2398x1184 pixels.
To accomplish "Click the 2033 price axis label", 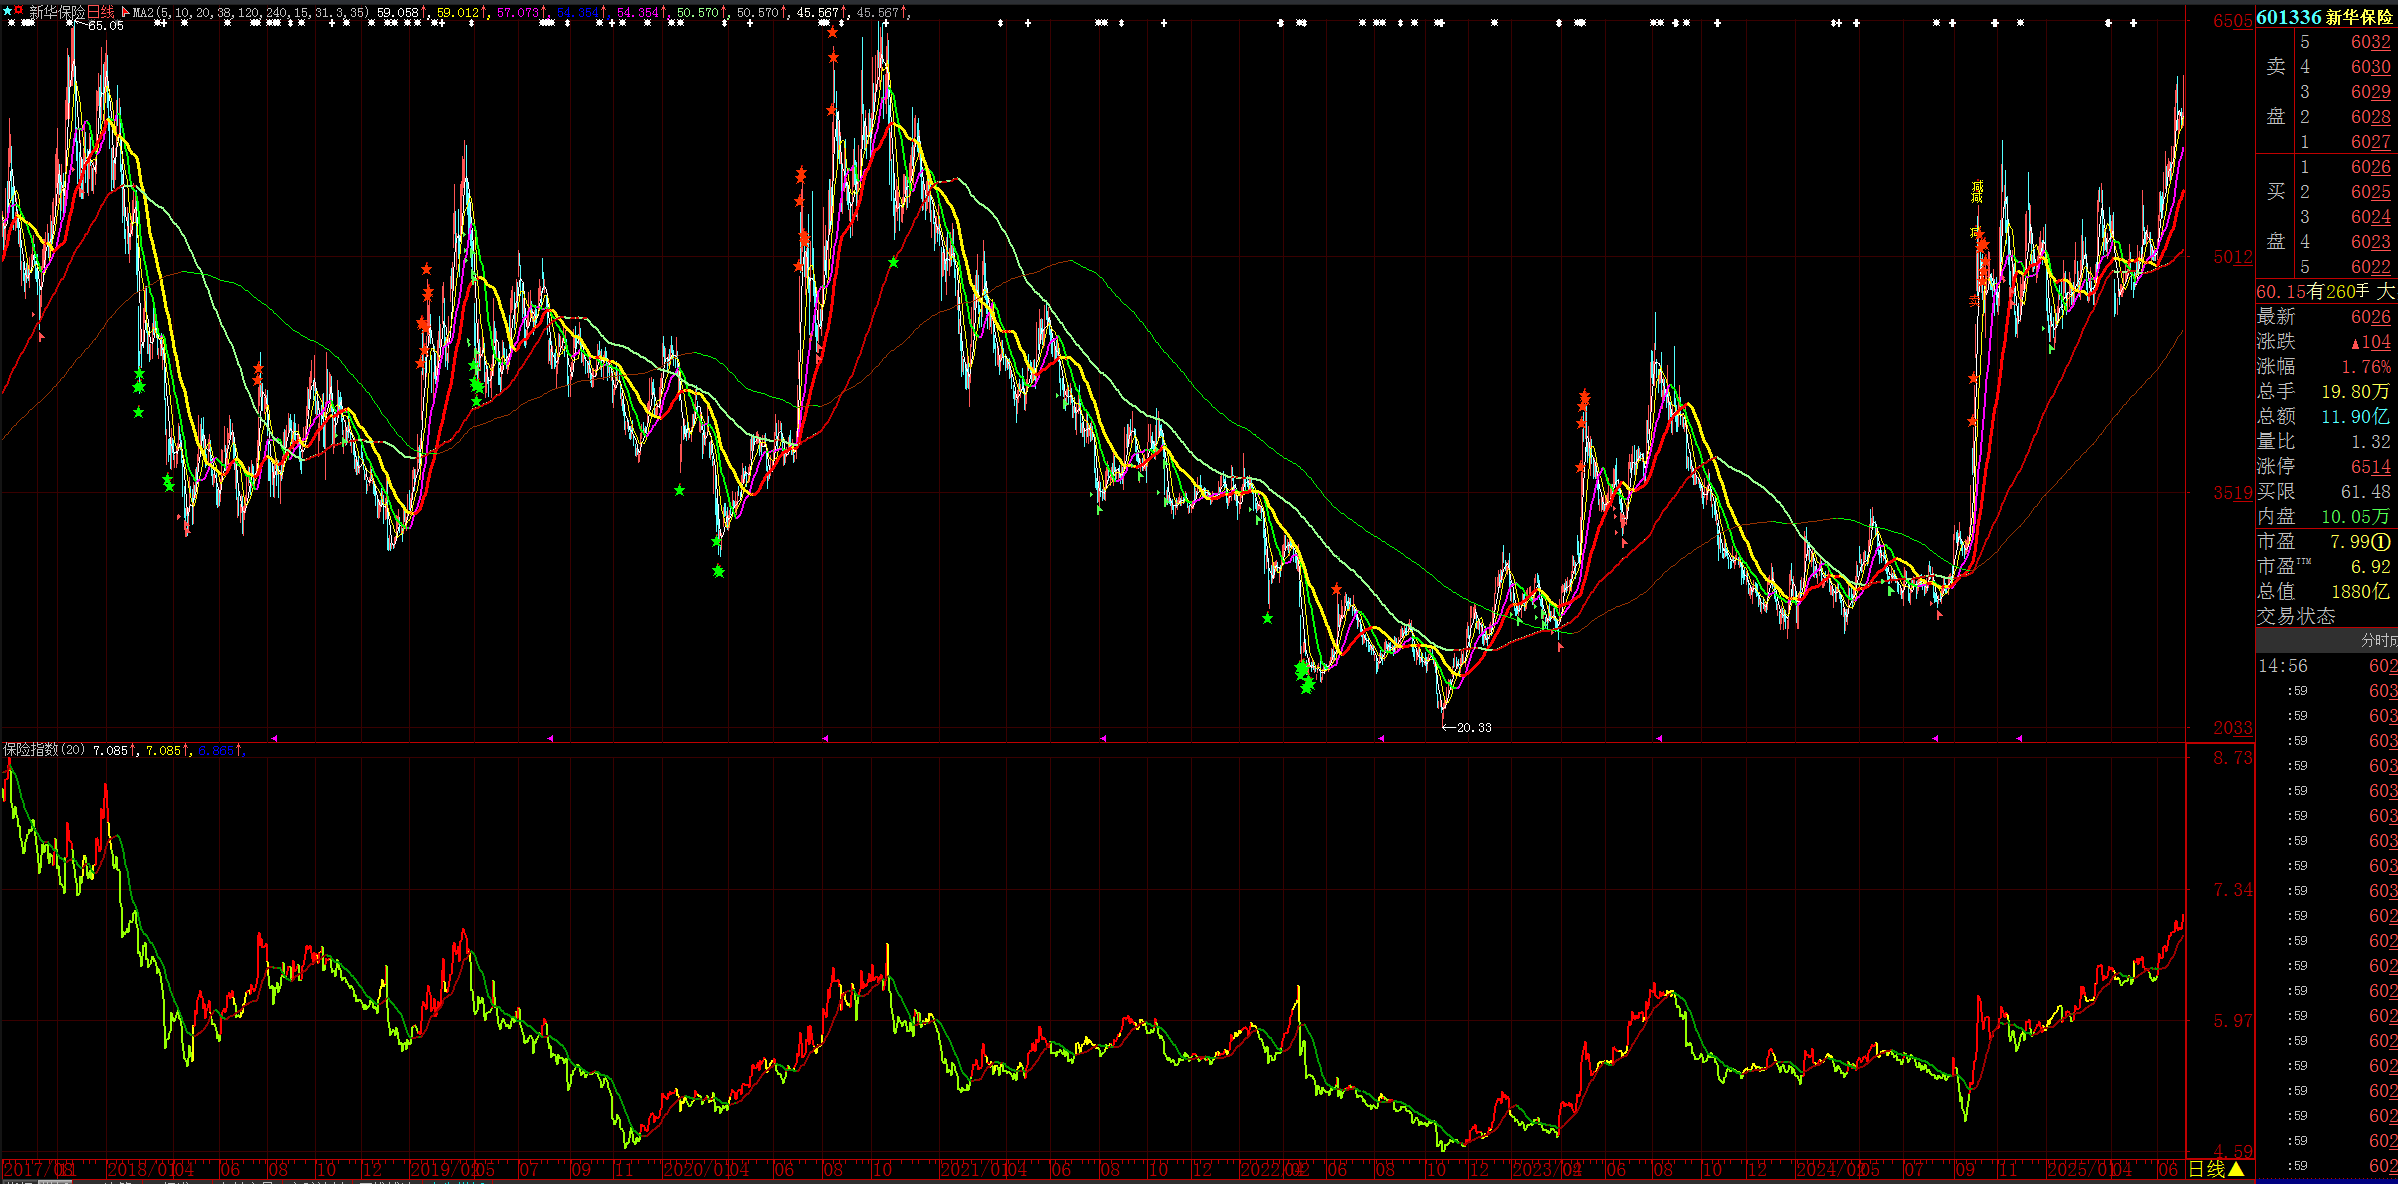I will tap(2233, 728).
